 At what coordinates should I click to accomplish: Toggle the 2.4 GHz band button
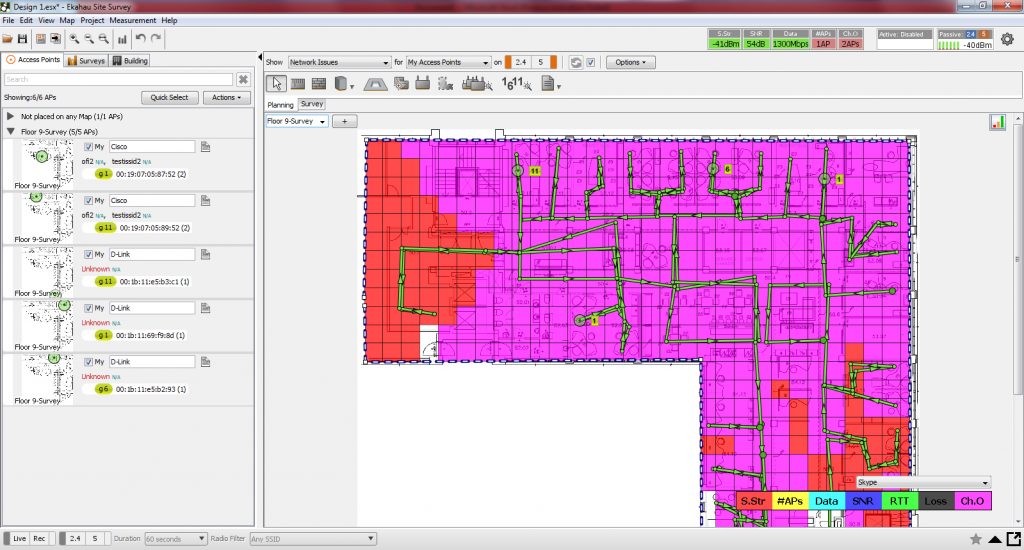tap(521, 62)
